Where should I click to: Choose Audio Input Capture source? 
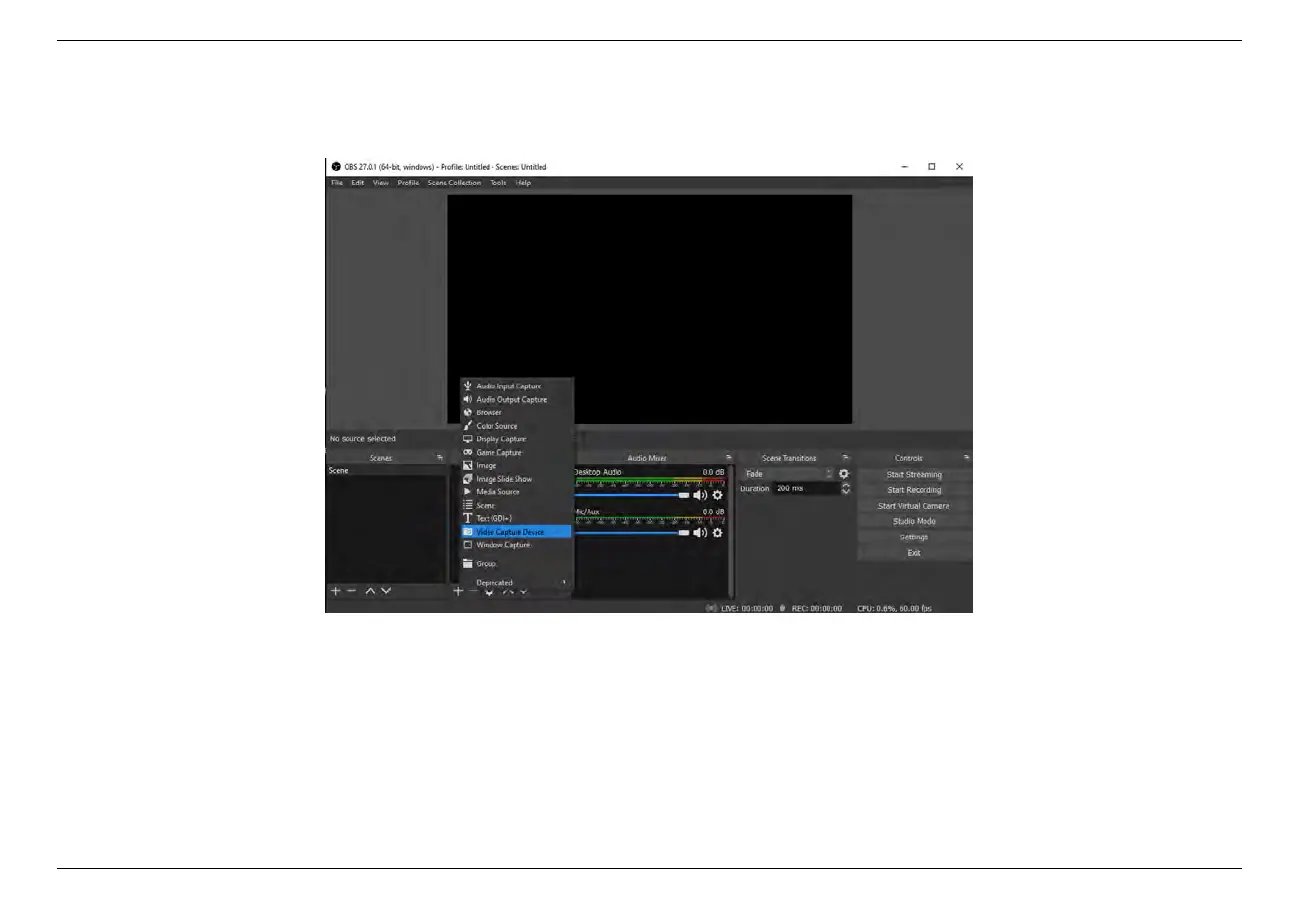point(517,386)
